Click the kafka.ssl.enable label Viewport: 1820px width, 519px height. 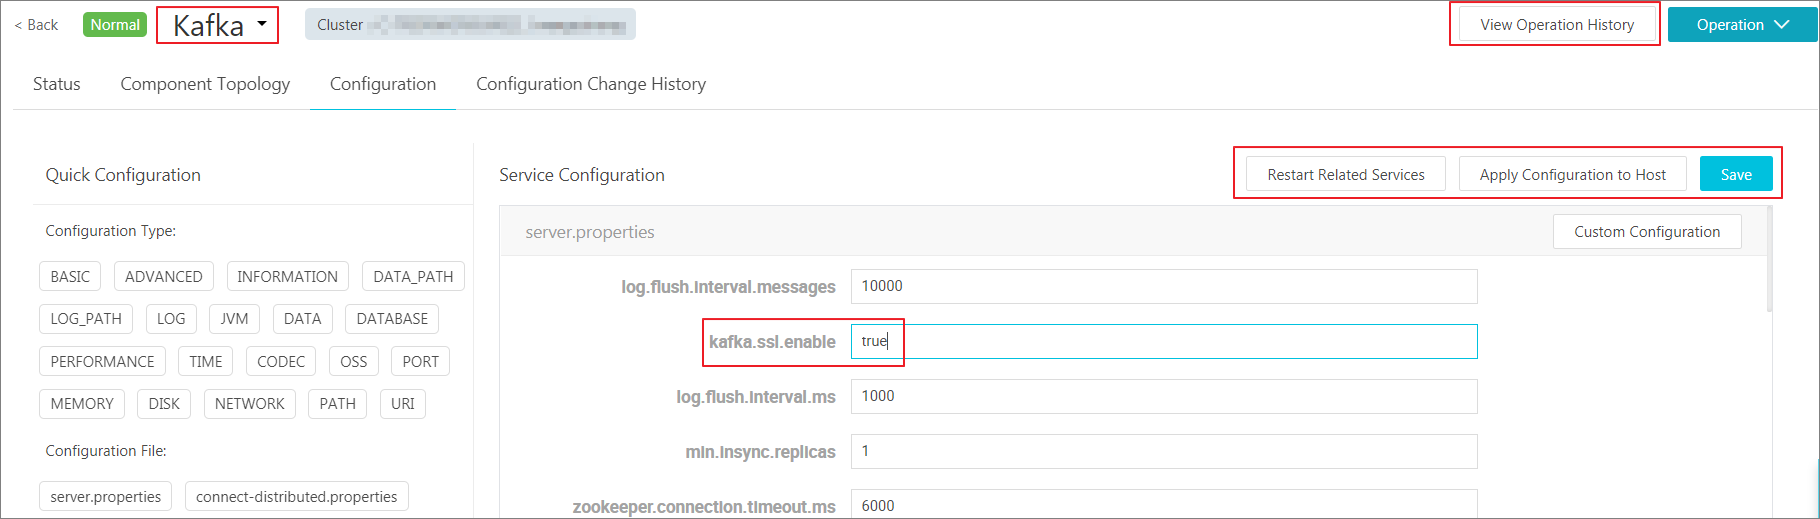pos(772,342)
